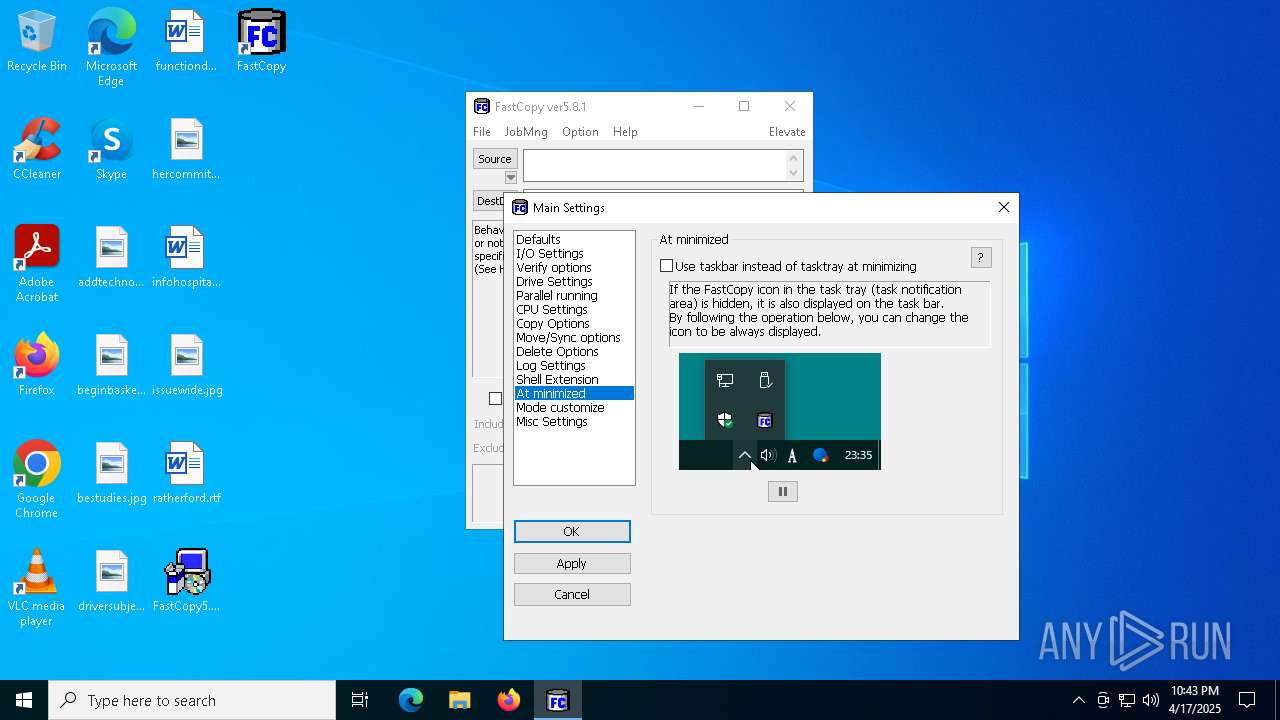
Task: Select the beginbaske... image file icon
Action: [x=111, y=366]
